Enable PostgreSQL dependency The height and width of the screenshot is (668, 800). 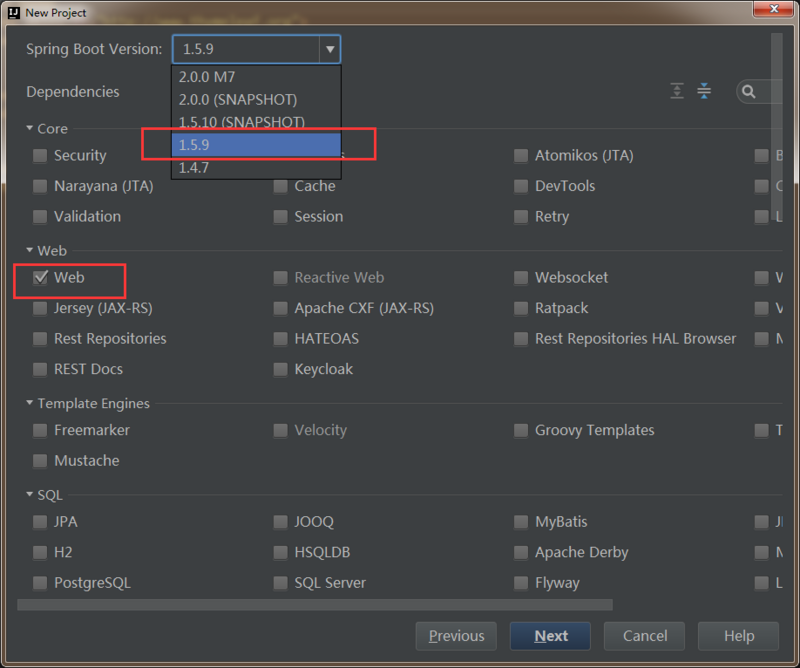[x=40, y=583]
